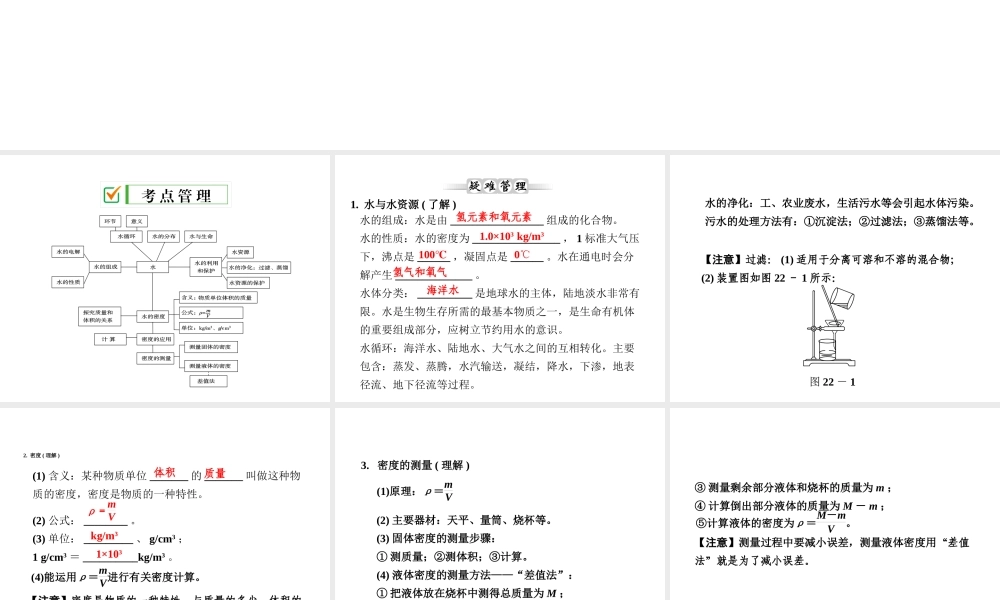
Task: Click the red answer kg/m³ after (3) 单位
Action: [x=104, y=536]
